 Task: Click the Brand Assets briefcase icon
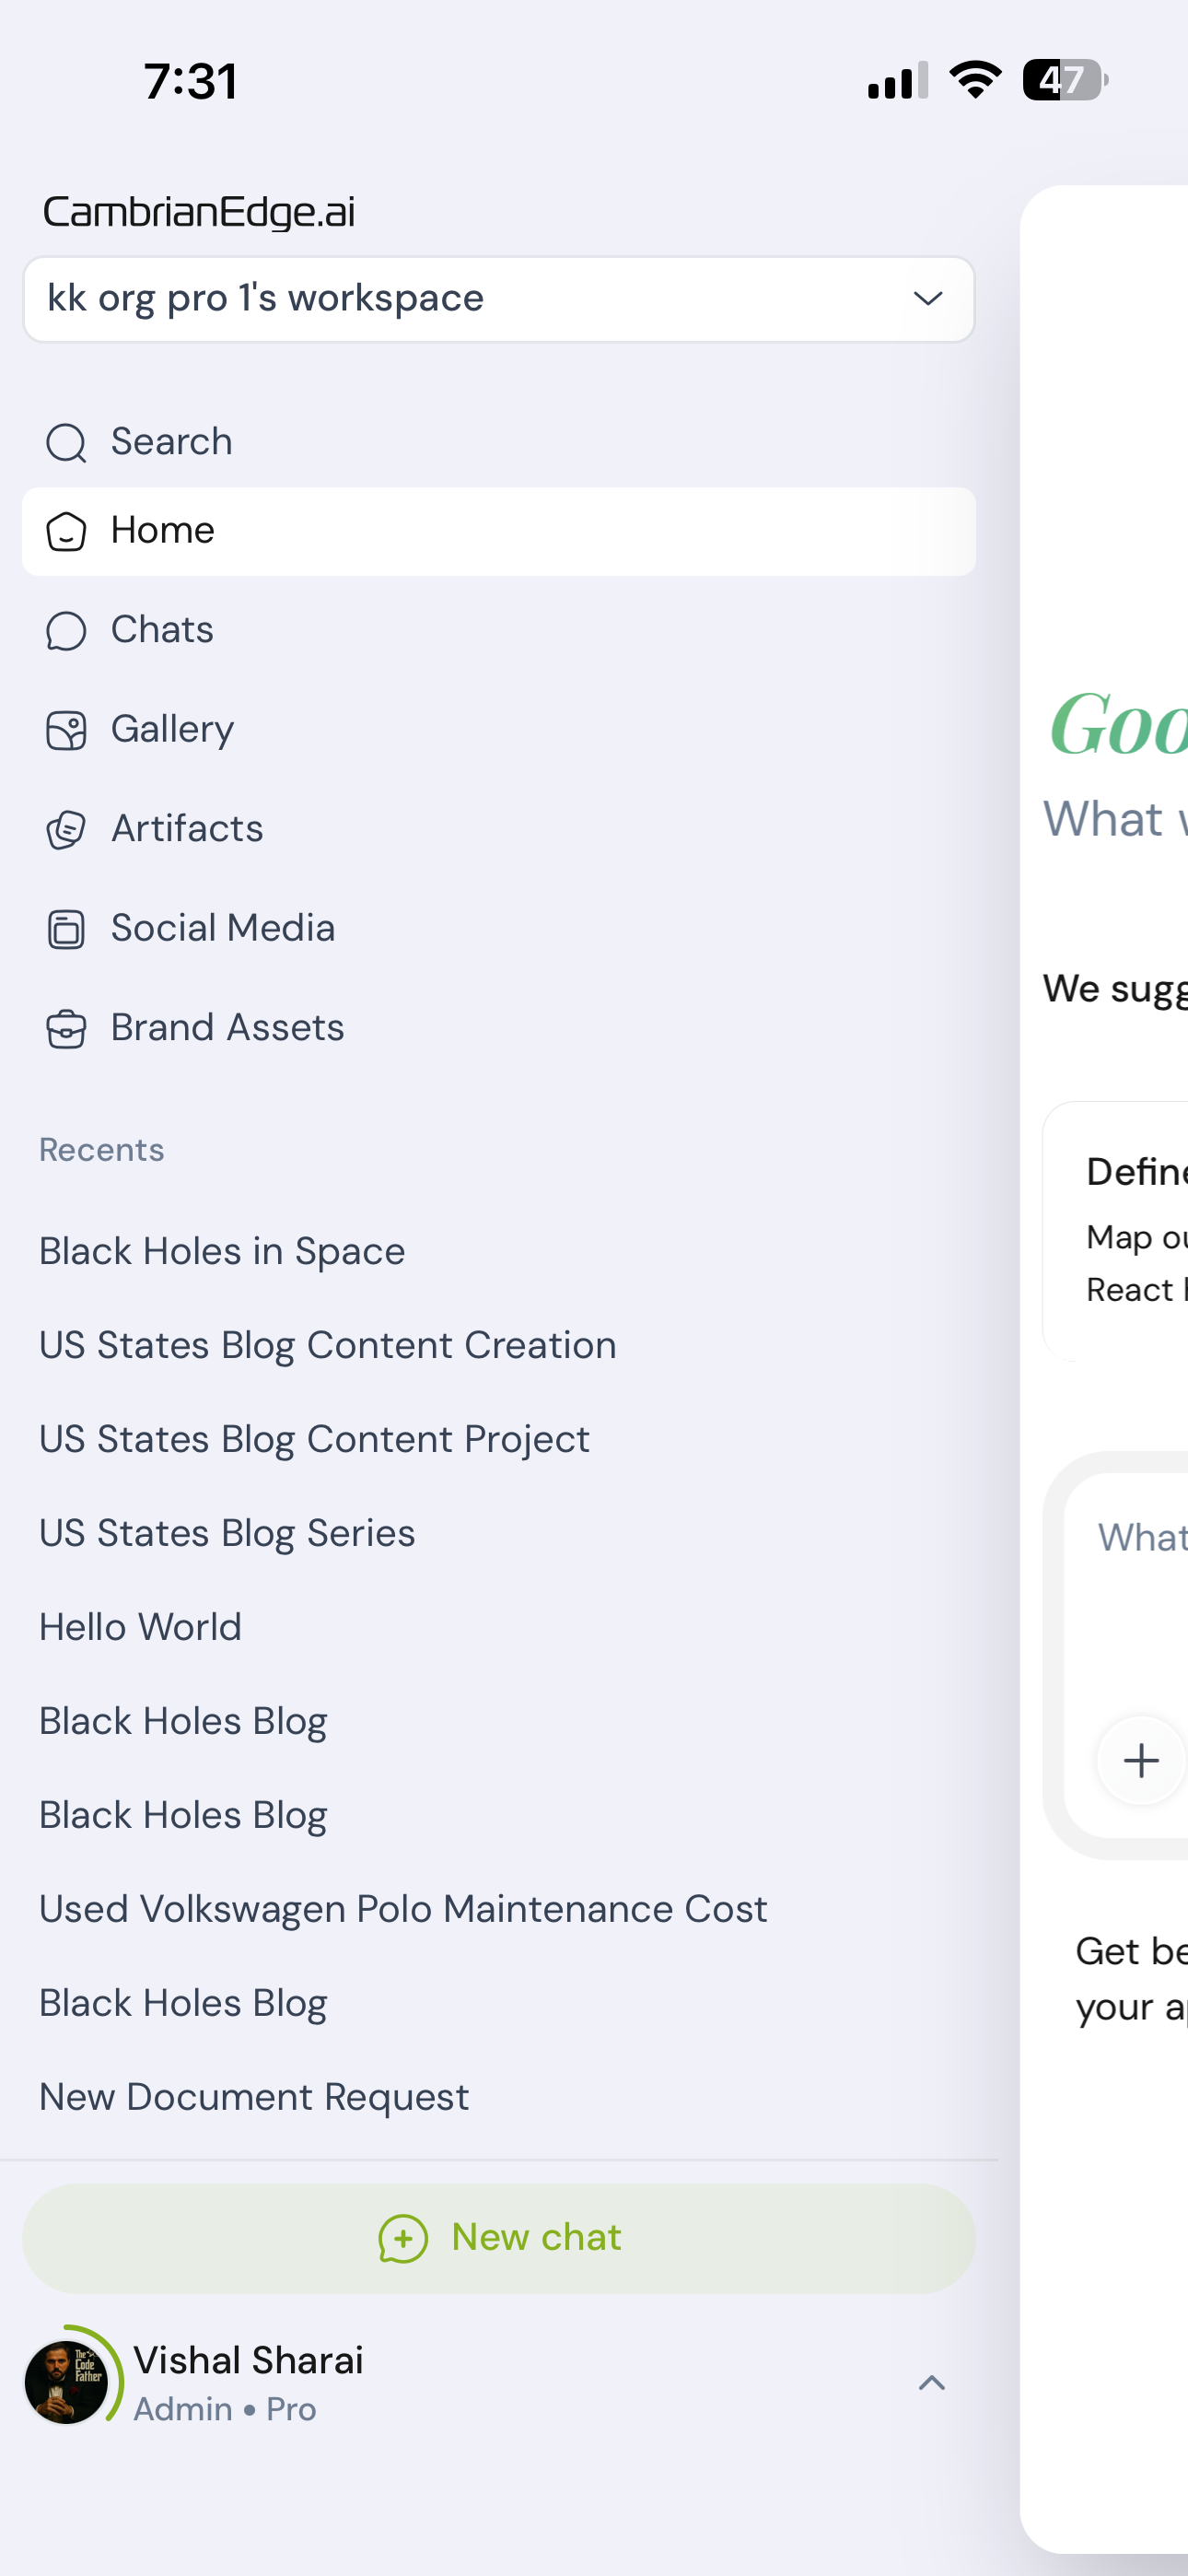[66, 1028]
